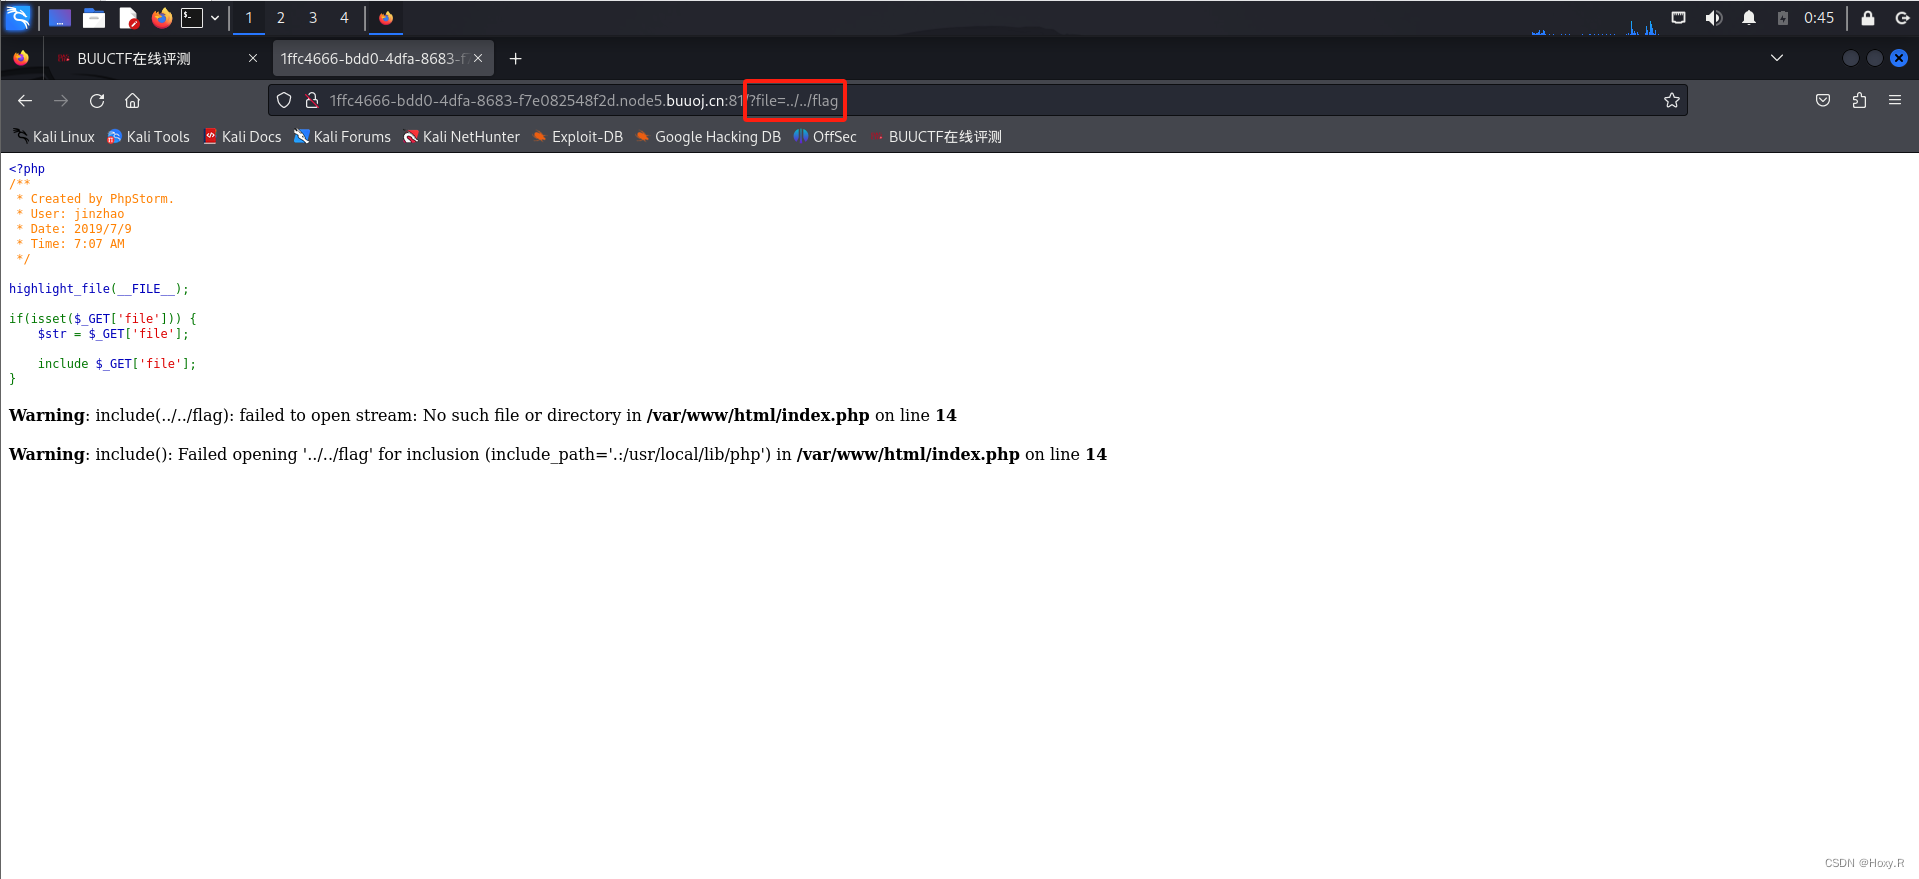The height and width of the screenshot is (879, 1919).
Task: Close the BUUCTF在线评测 tab
Action: click(x=253, y=58)
